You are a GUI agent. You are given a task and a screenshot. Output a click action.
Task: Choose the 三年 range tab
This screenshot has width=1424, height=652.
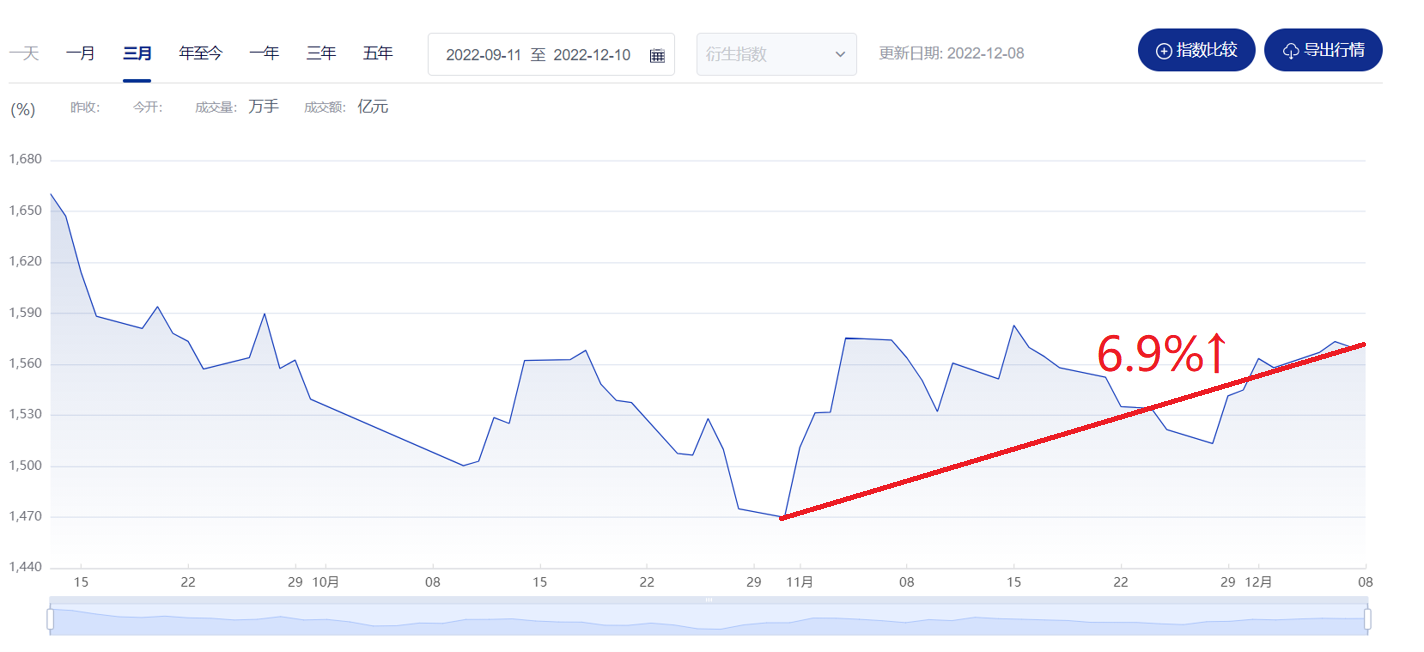coord(321,54)
